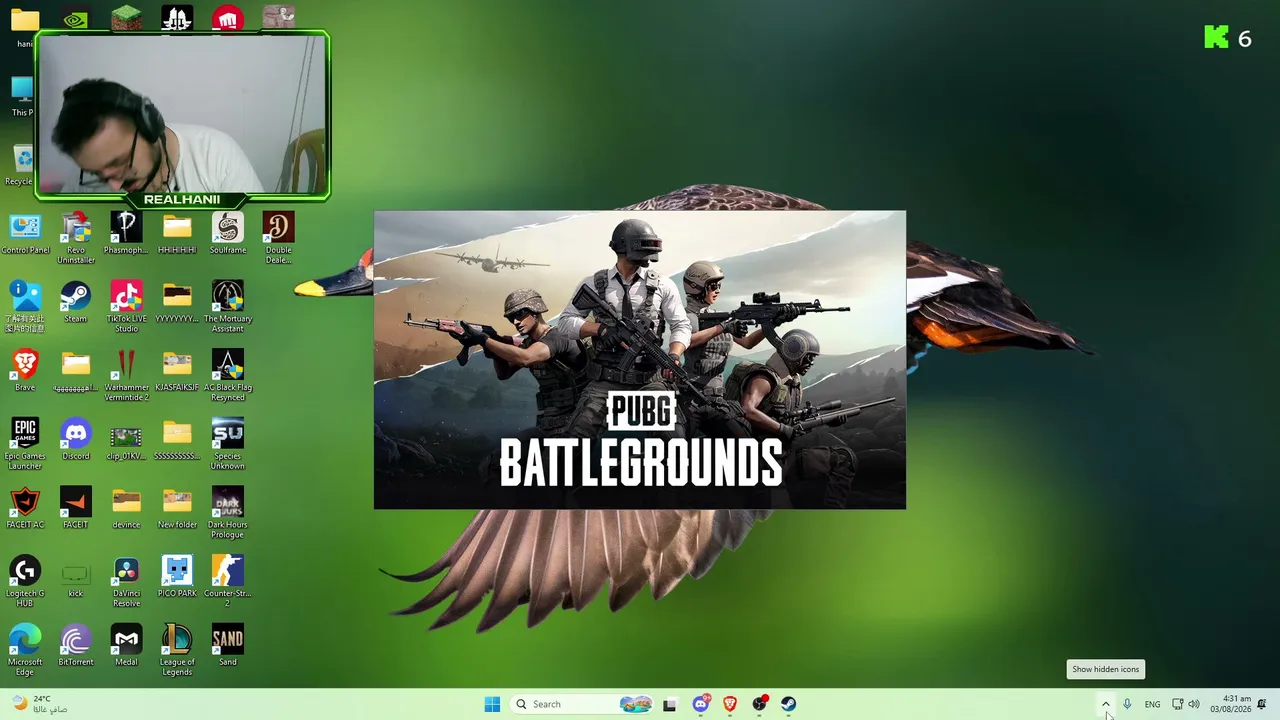Select the clip_01KV video file on desktop

click(x=126, y=442)
